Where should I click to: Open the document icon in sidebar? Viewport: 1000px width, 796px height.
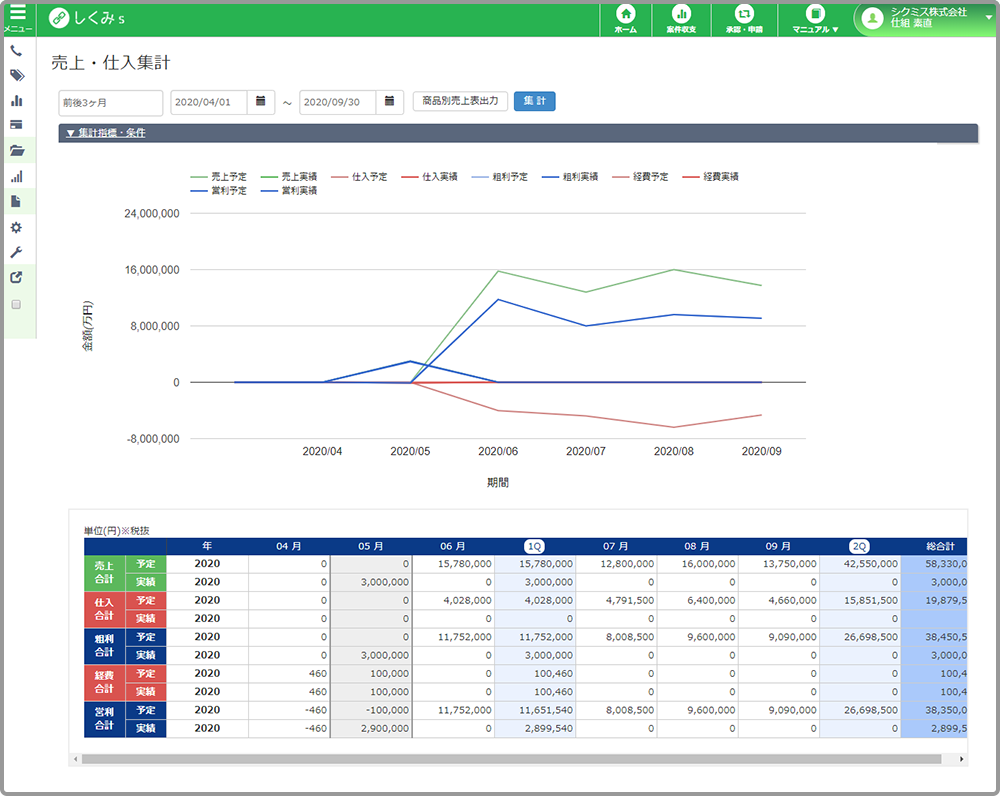click(16, 202)
